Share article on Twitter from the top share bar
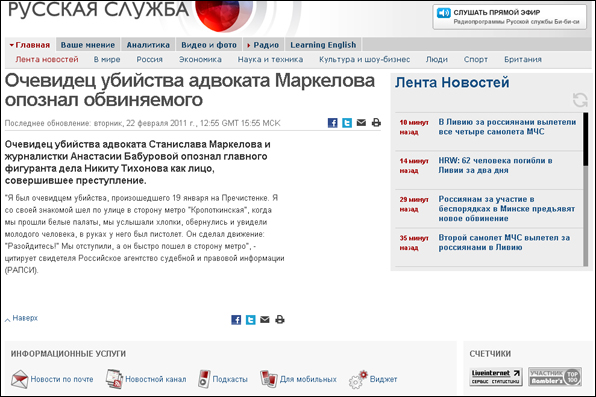 [x=347, y=123]
